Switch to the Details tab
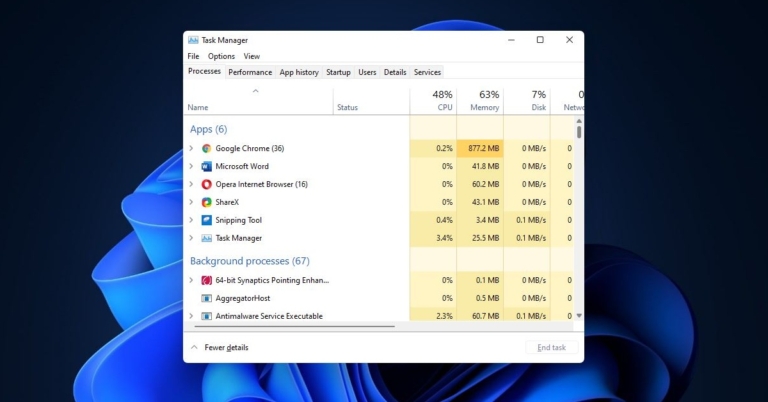The image size is (768, 402). 395,72
